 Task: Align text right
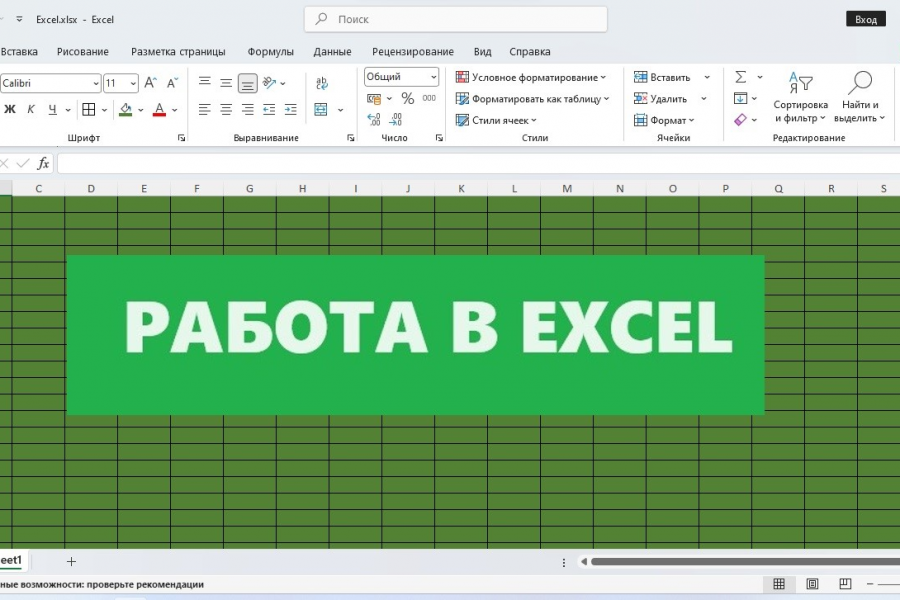point(247,109)
